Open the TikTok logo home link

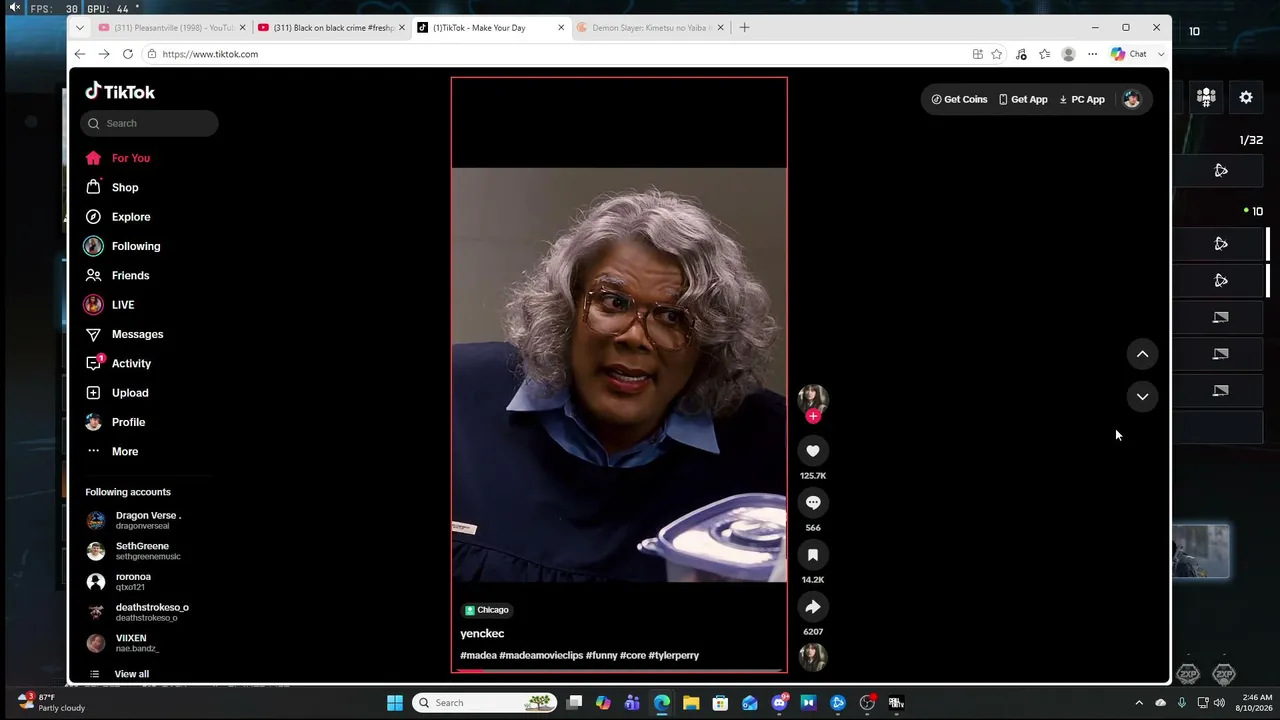pos(120,91)
